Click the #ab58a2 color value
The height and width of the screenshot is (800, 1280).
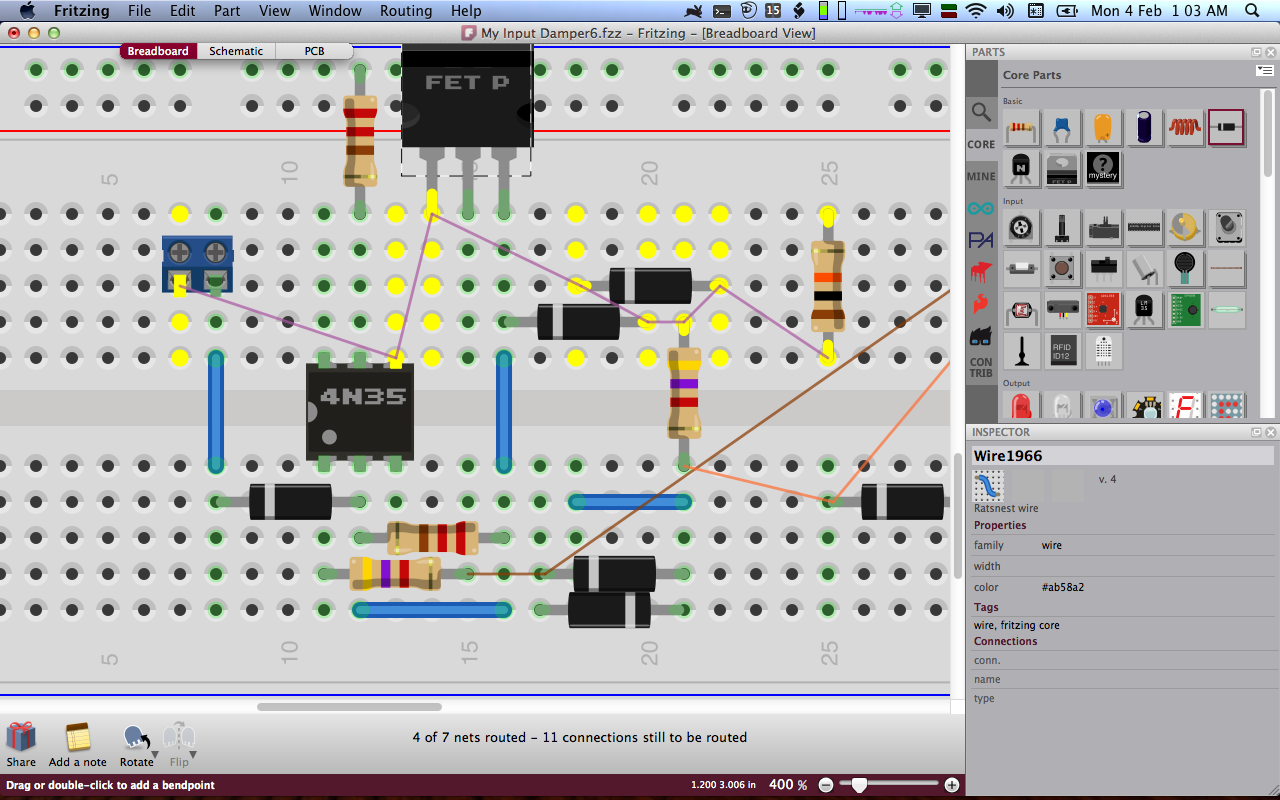pyautogui.click(x=1063, y=587)
